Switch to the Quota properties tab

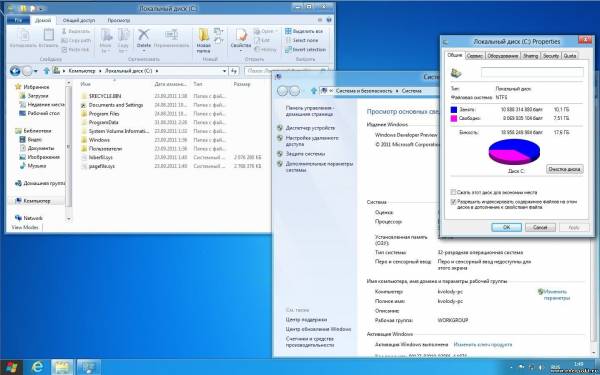tap(570, 56)
